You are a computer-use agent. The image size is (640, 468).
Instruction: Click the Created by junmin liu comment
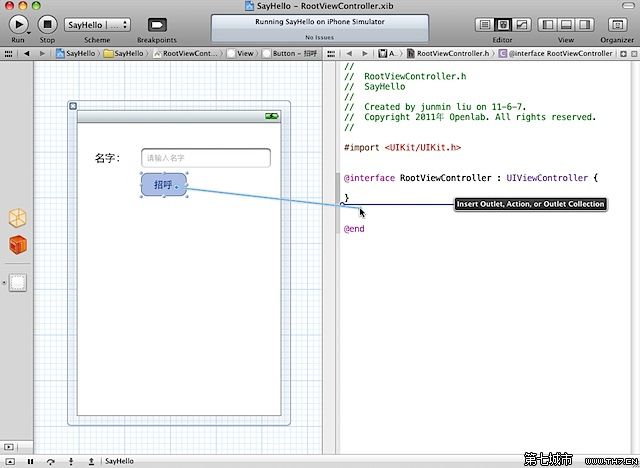tap(435, 107)
